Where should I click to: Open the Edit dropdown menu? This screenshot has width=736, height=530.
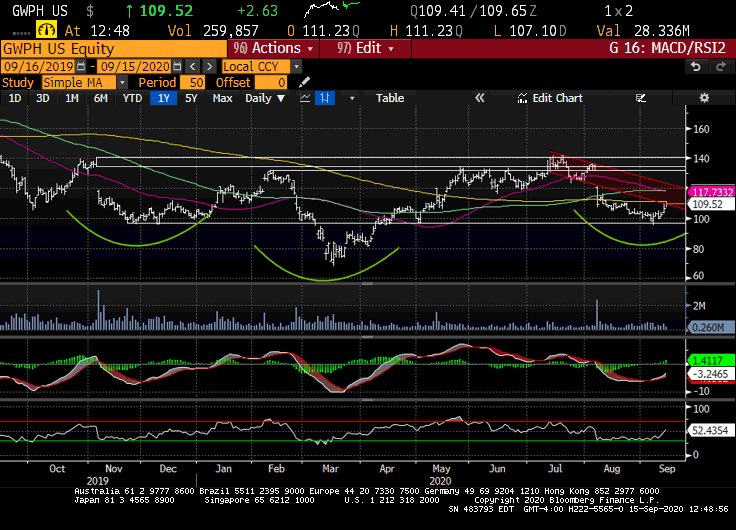(x=365, y=48)
